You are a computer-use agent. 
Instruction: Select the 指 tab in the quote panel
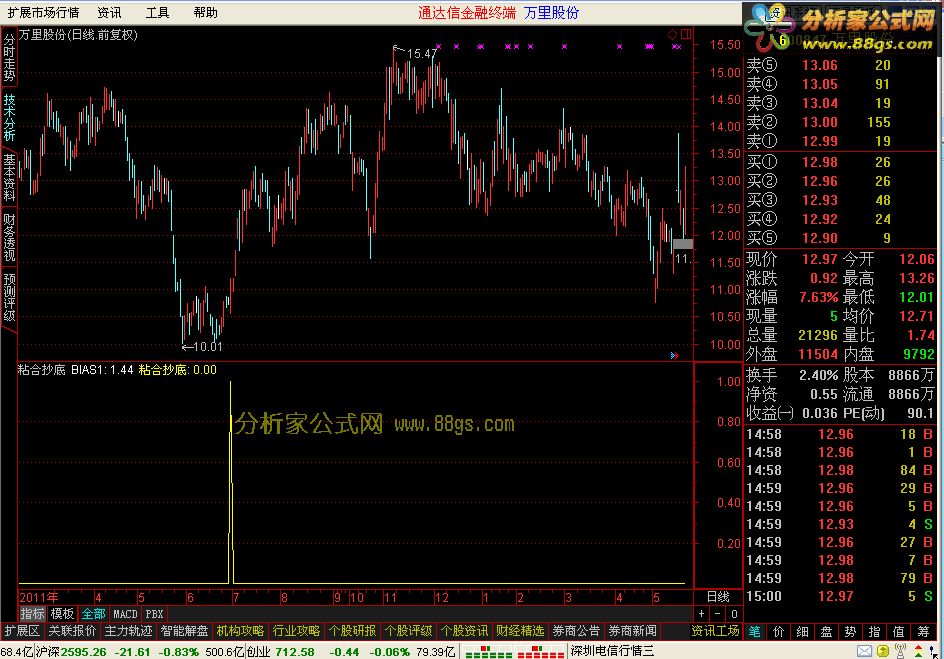tap(874, 631)
